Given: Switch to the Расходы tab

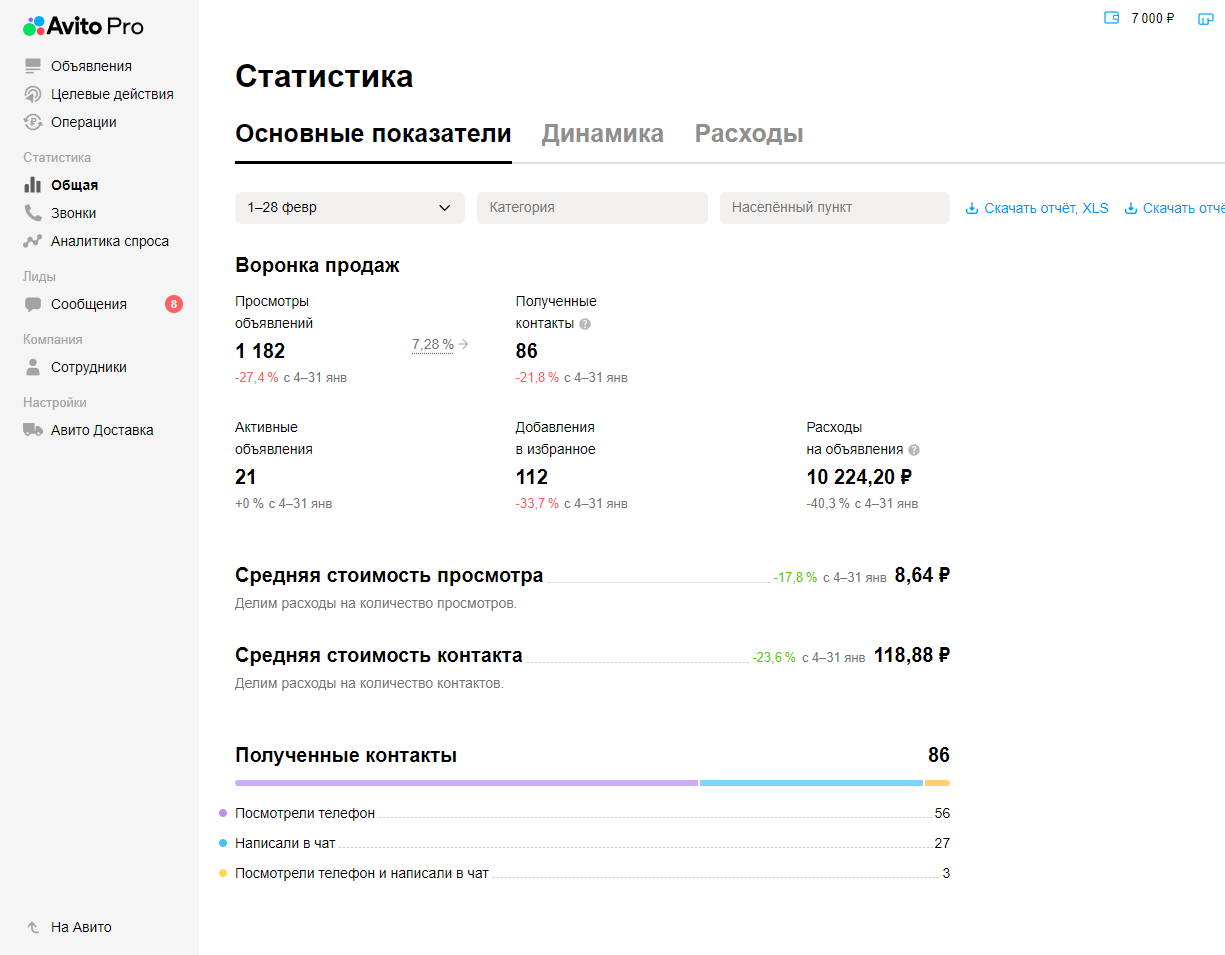Looking at the screenshot, I should pyautogui.click(x=748, y=134).
